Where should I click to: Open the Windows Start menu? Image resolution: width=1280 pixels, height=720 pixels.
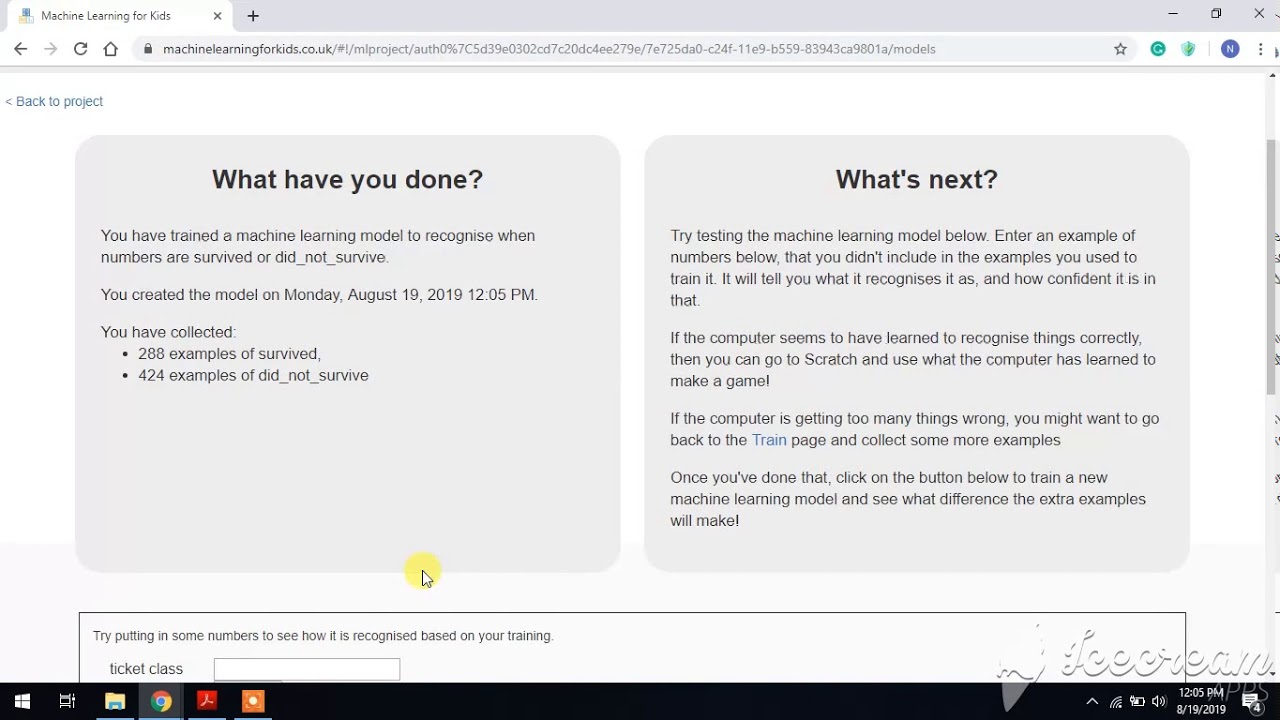[22, 701]
